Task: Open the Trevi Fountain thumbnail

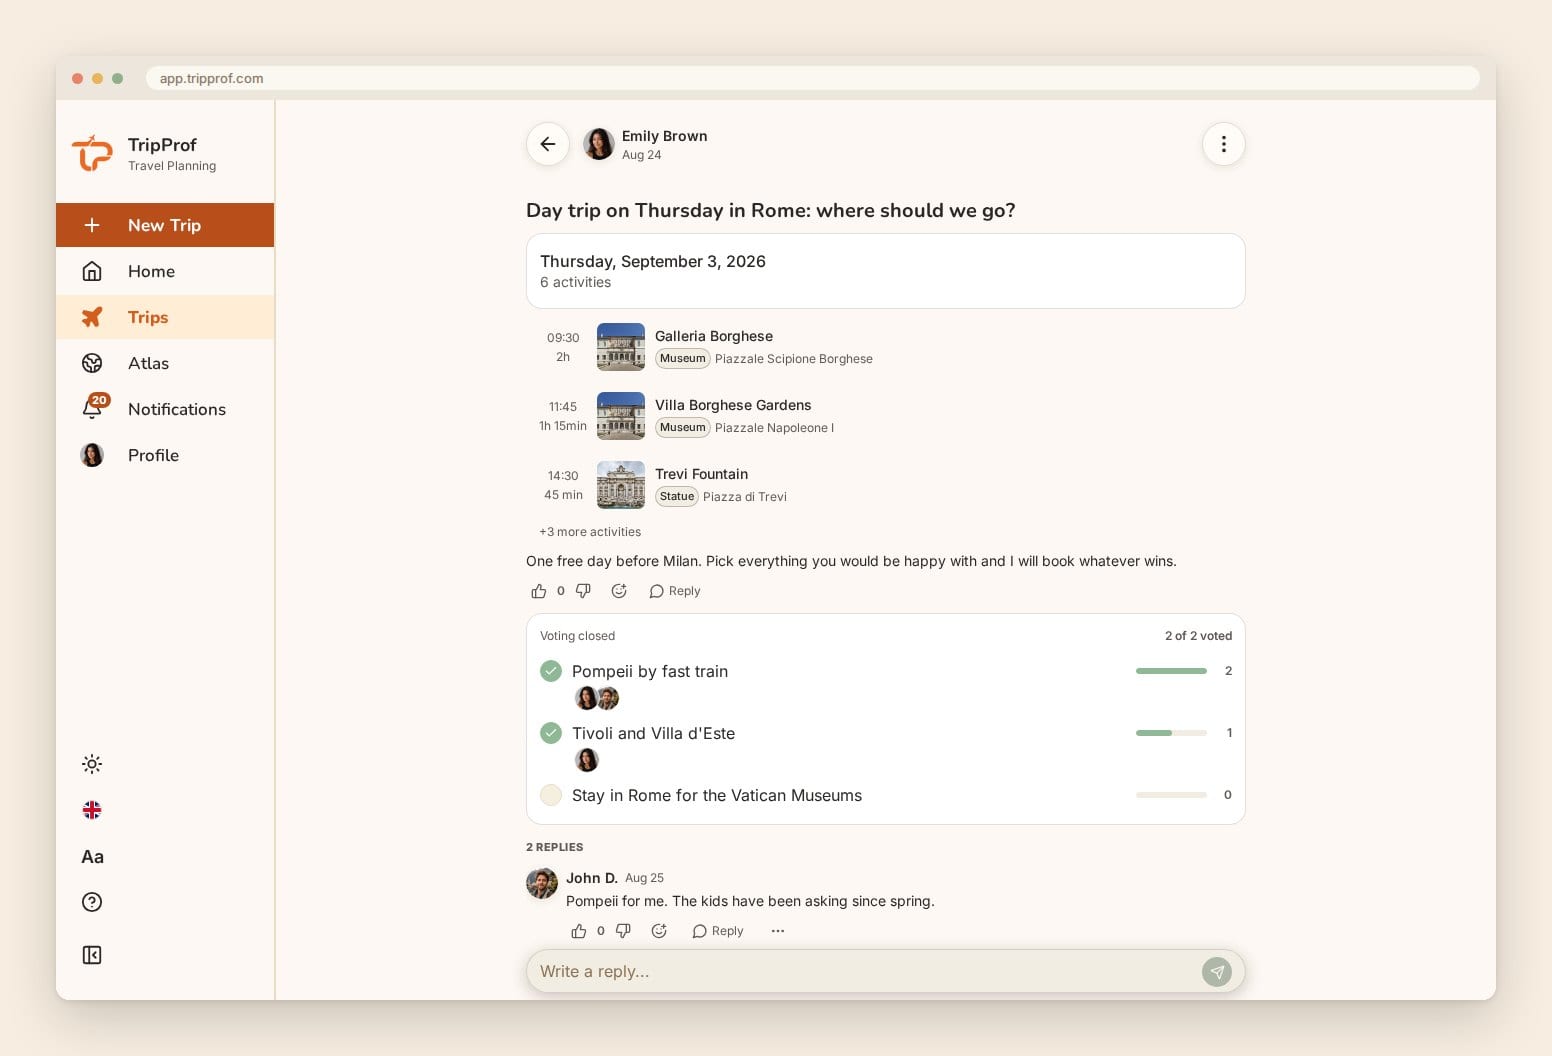Action: click(x=621, y=485)
